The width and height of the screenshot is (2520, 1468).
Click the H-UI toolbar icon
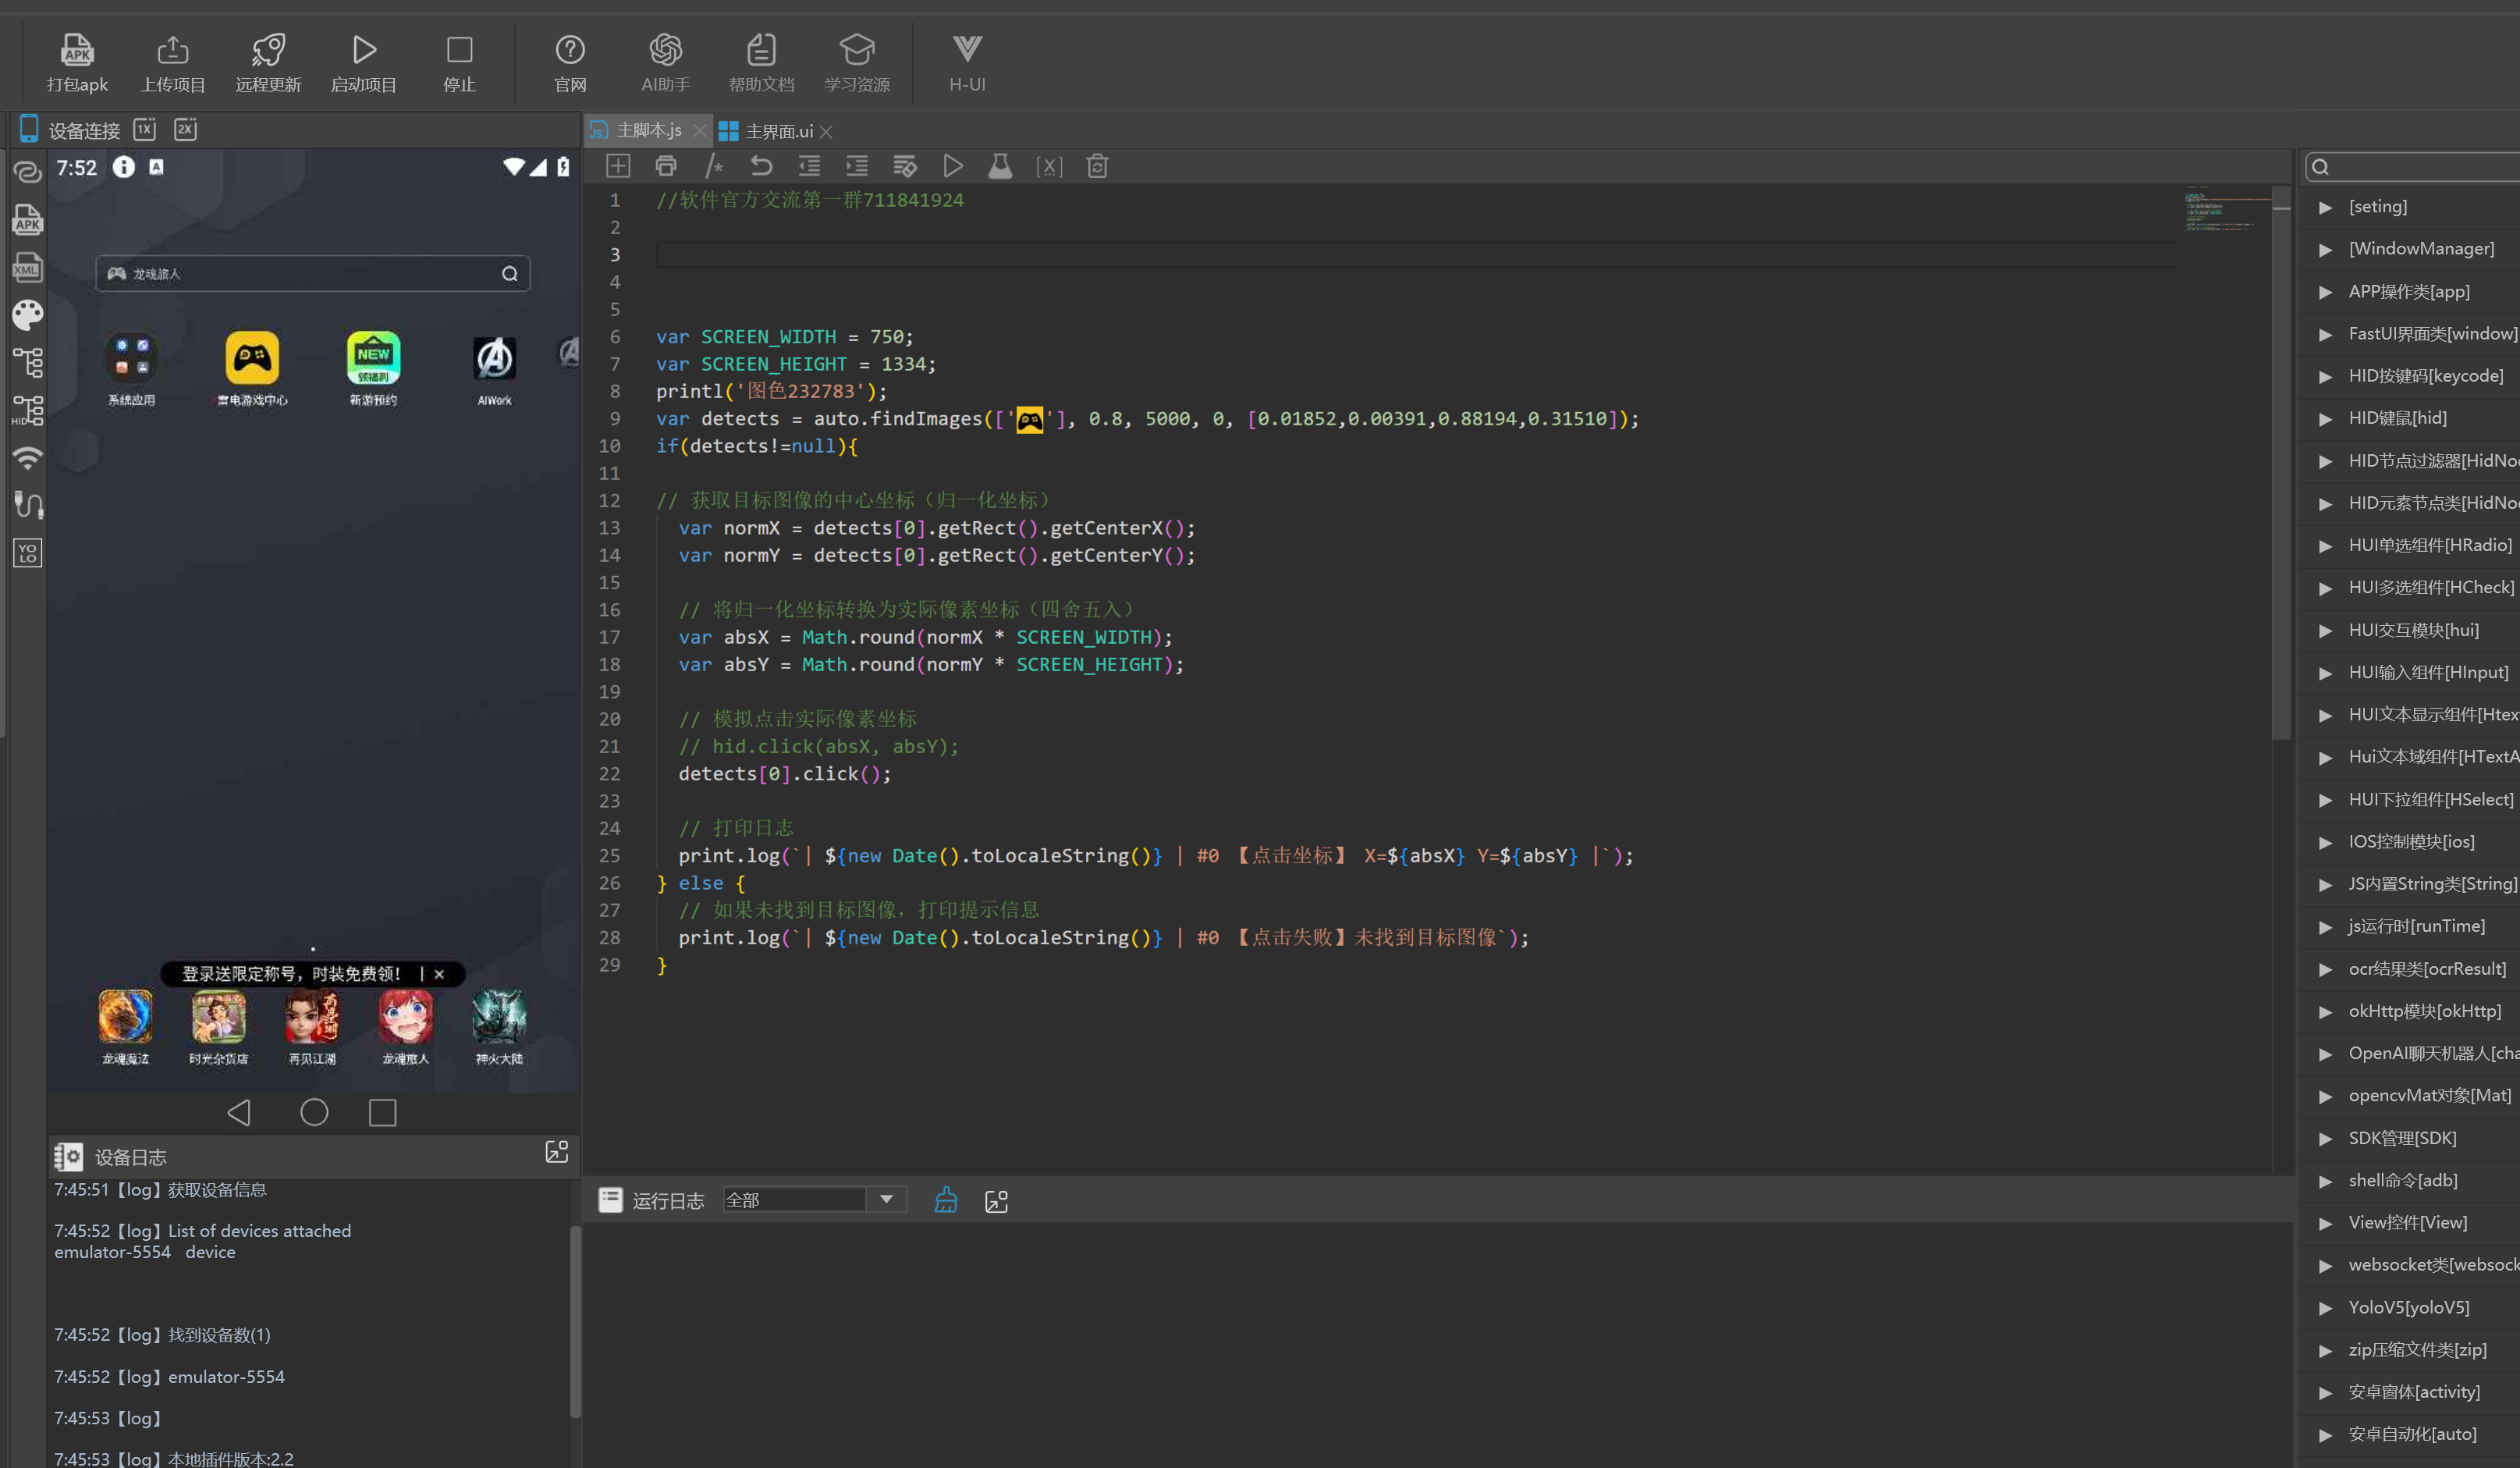967,49
